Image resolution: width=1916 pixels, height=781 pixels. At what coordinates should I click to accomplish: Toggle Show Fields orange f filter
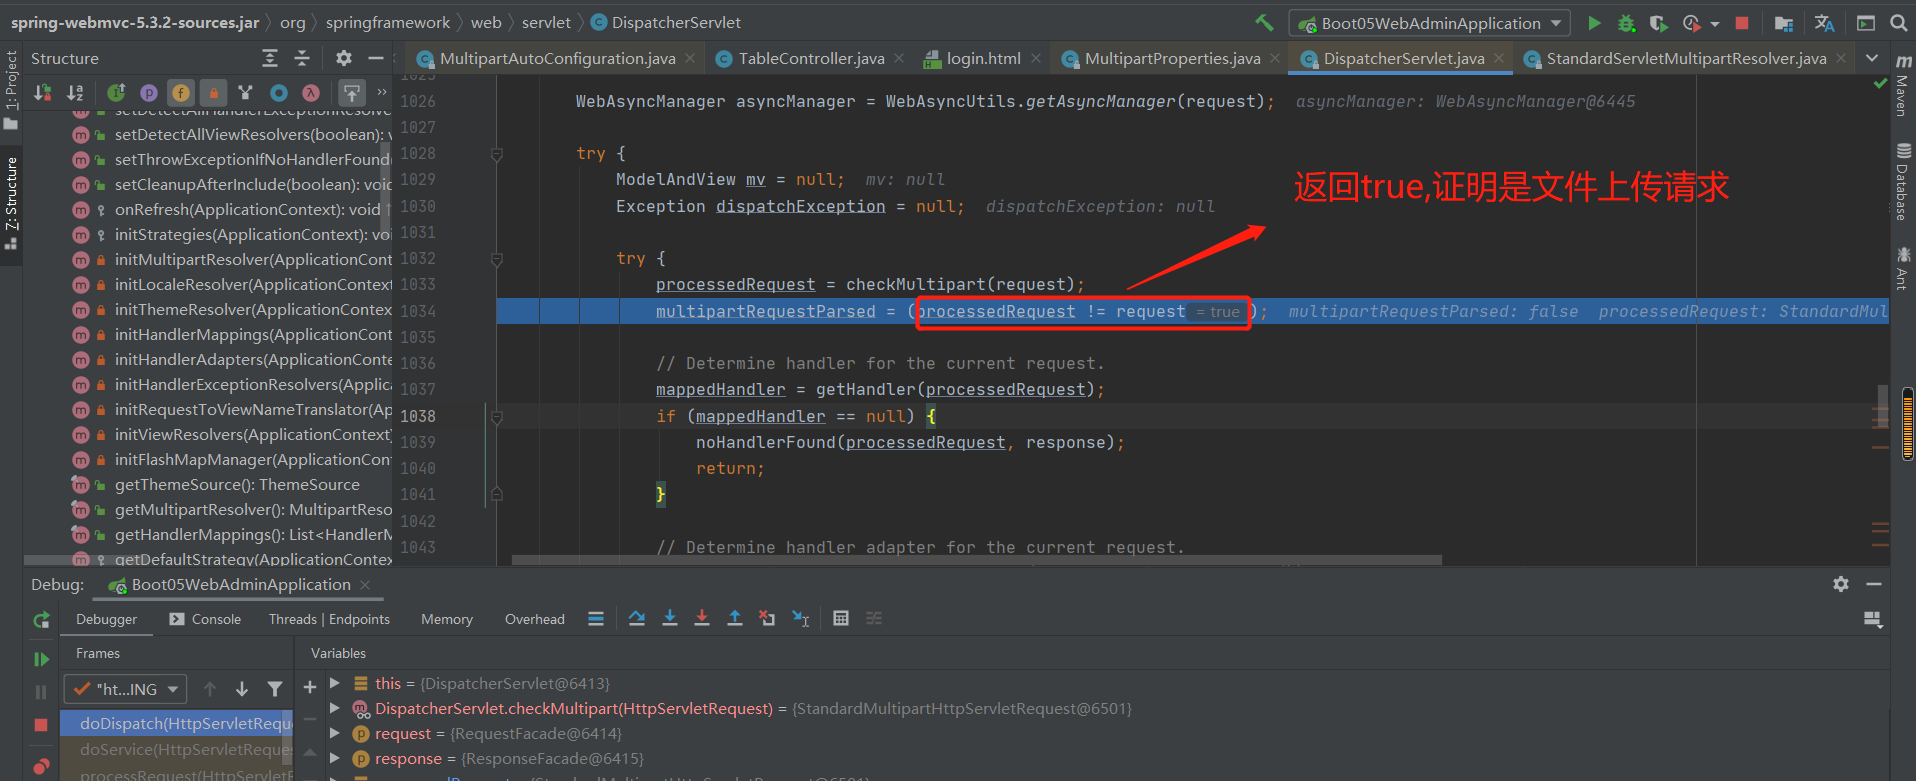pos(181,93)
